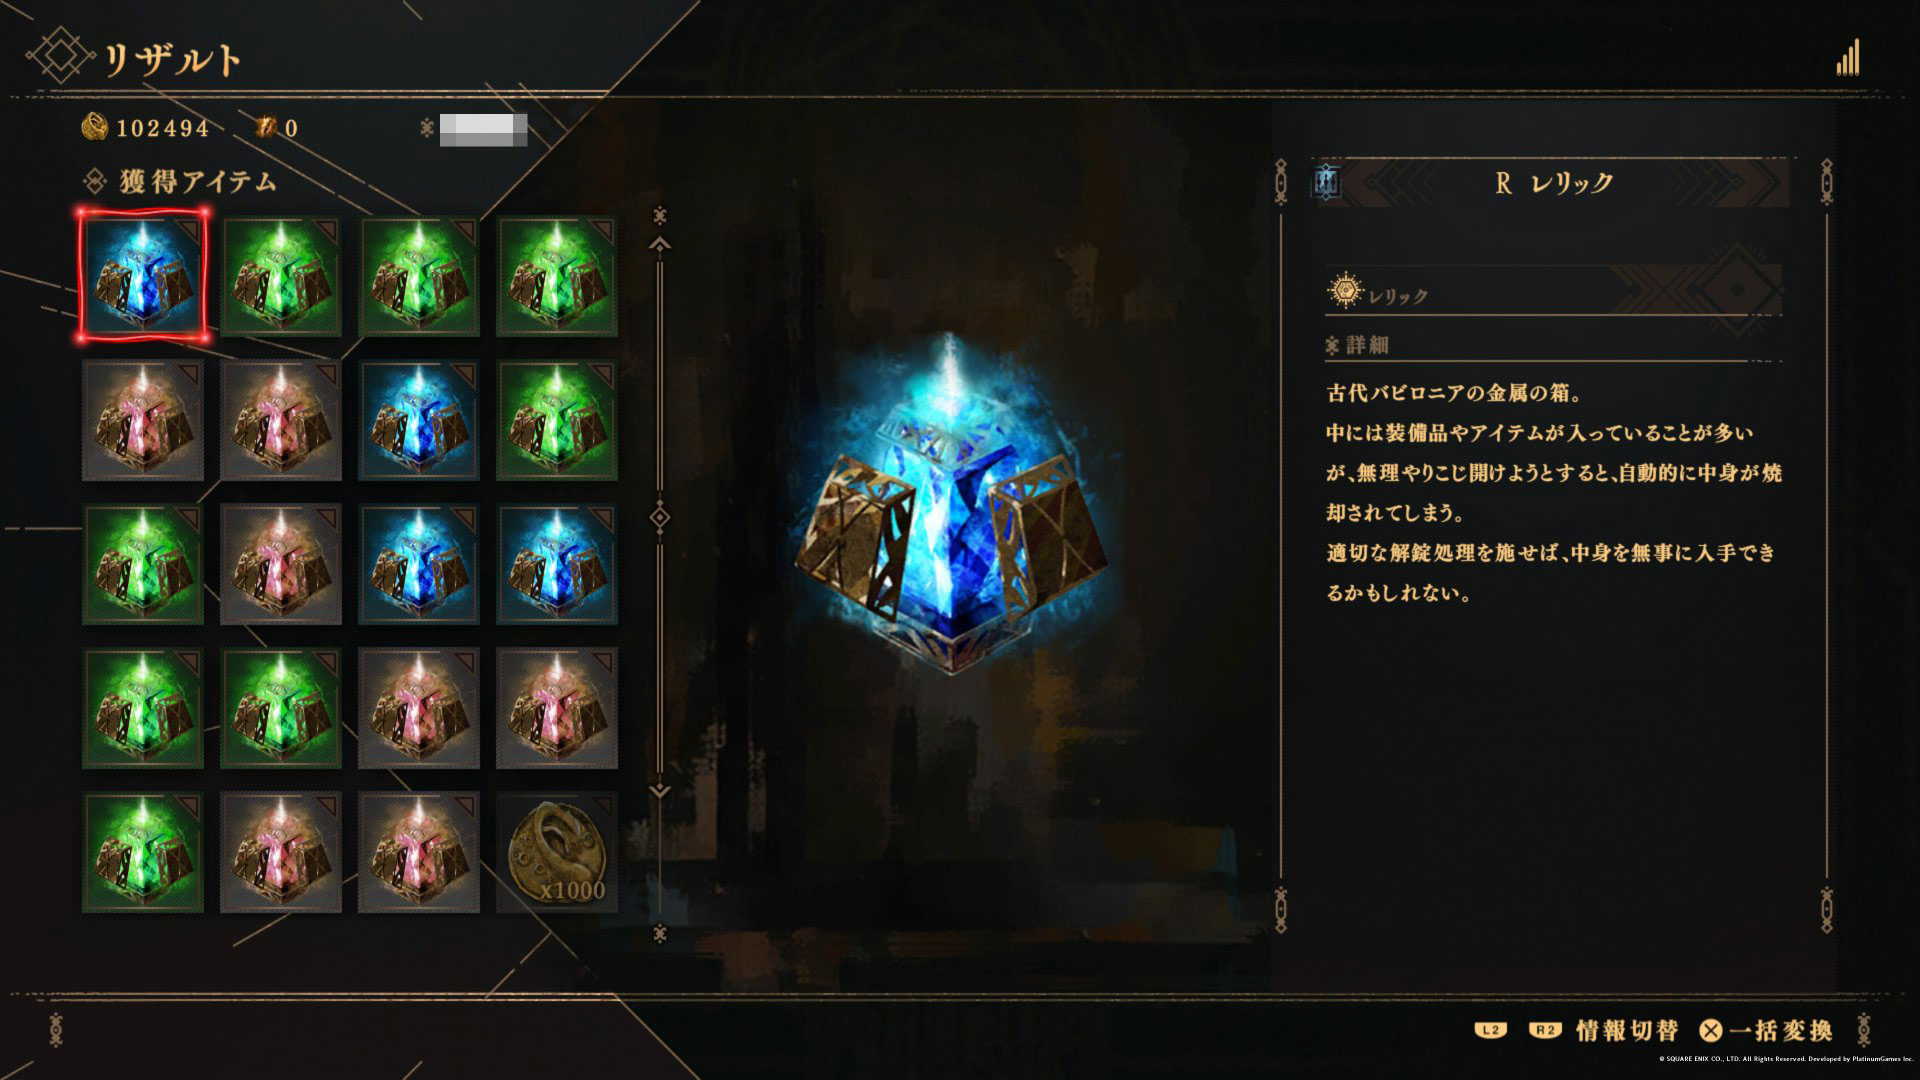
Task: Select the first pink relic in second row
Action: (143, 420)
